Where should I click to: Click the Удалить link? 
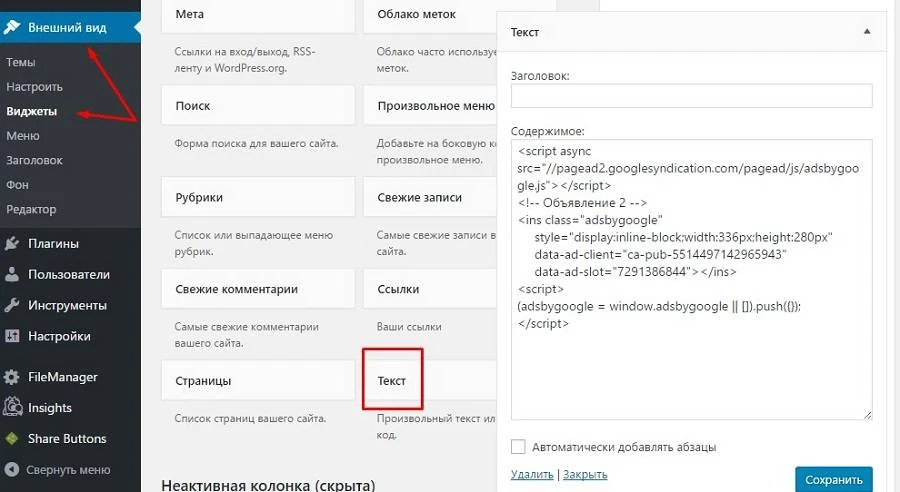click(x=532, y=474)
